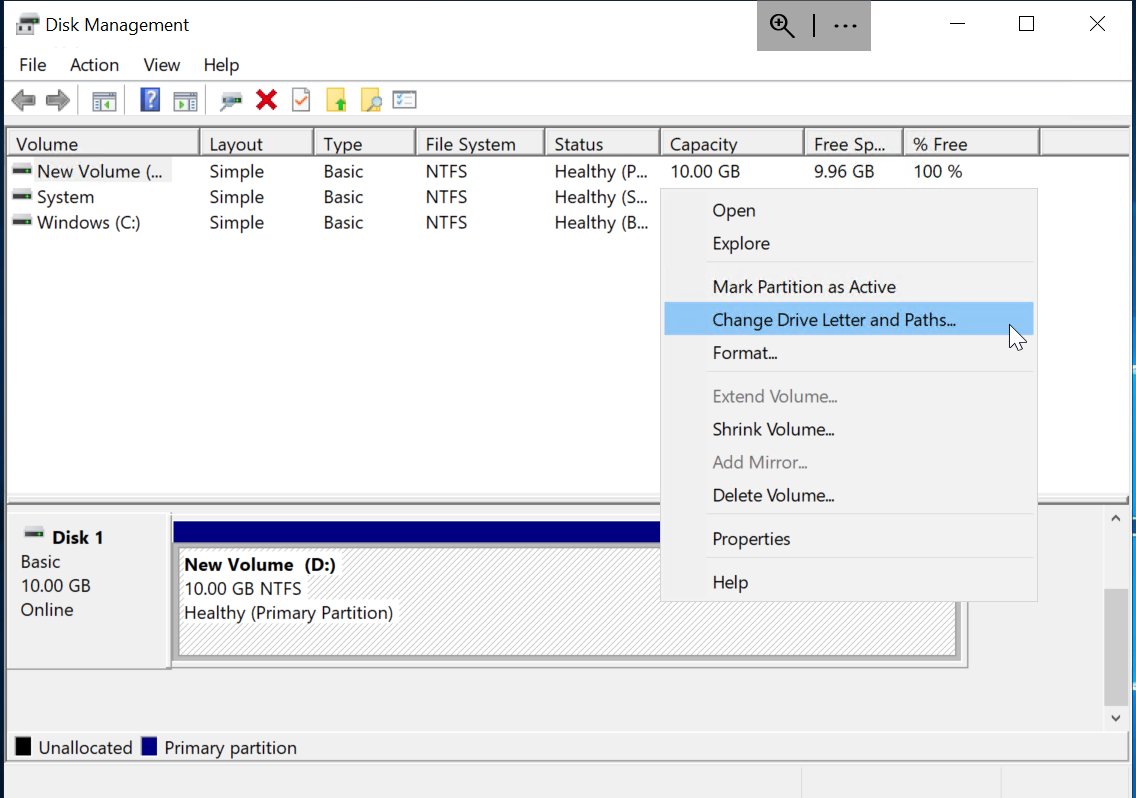Click the Back navigation arrow in the toolbar
Viewport: 1136px width, 798px height.
22,100
